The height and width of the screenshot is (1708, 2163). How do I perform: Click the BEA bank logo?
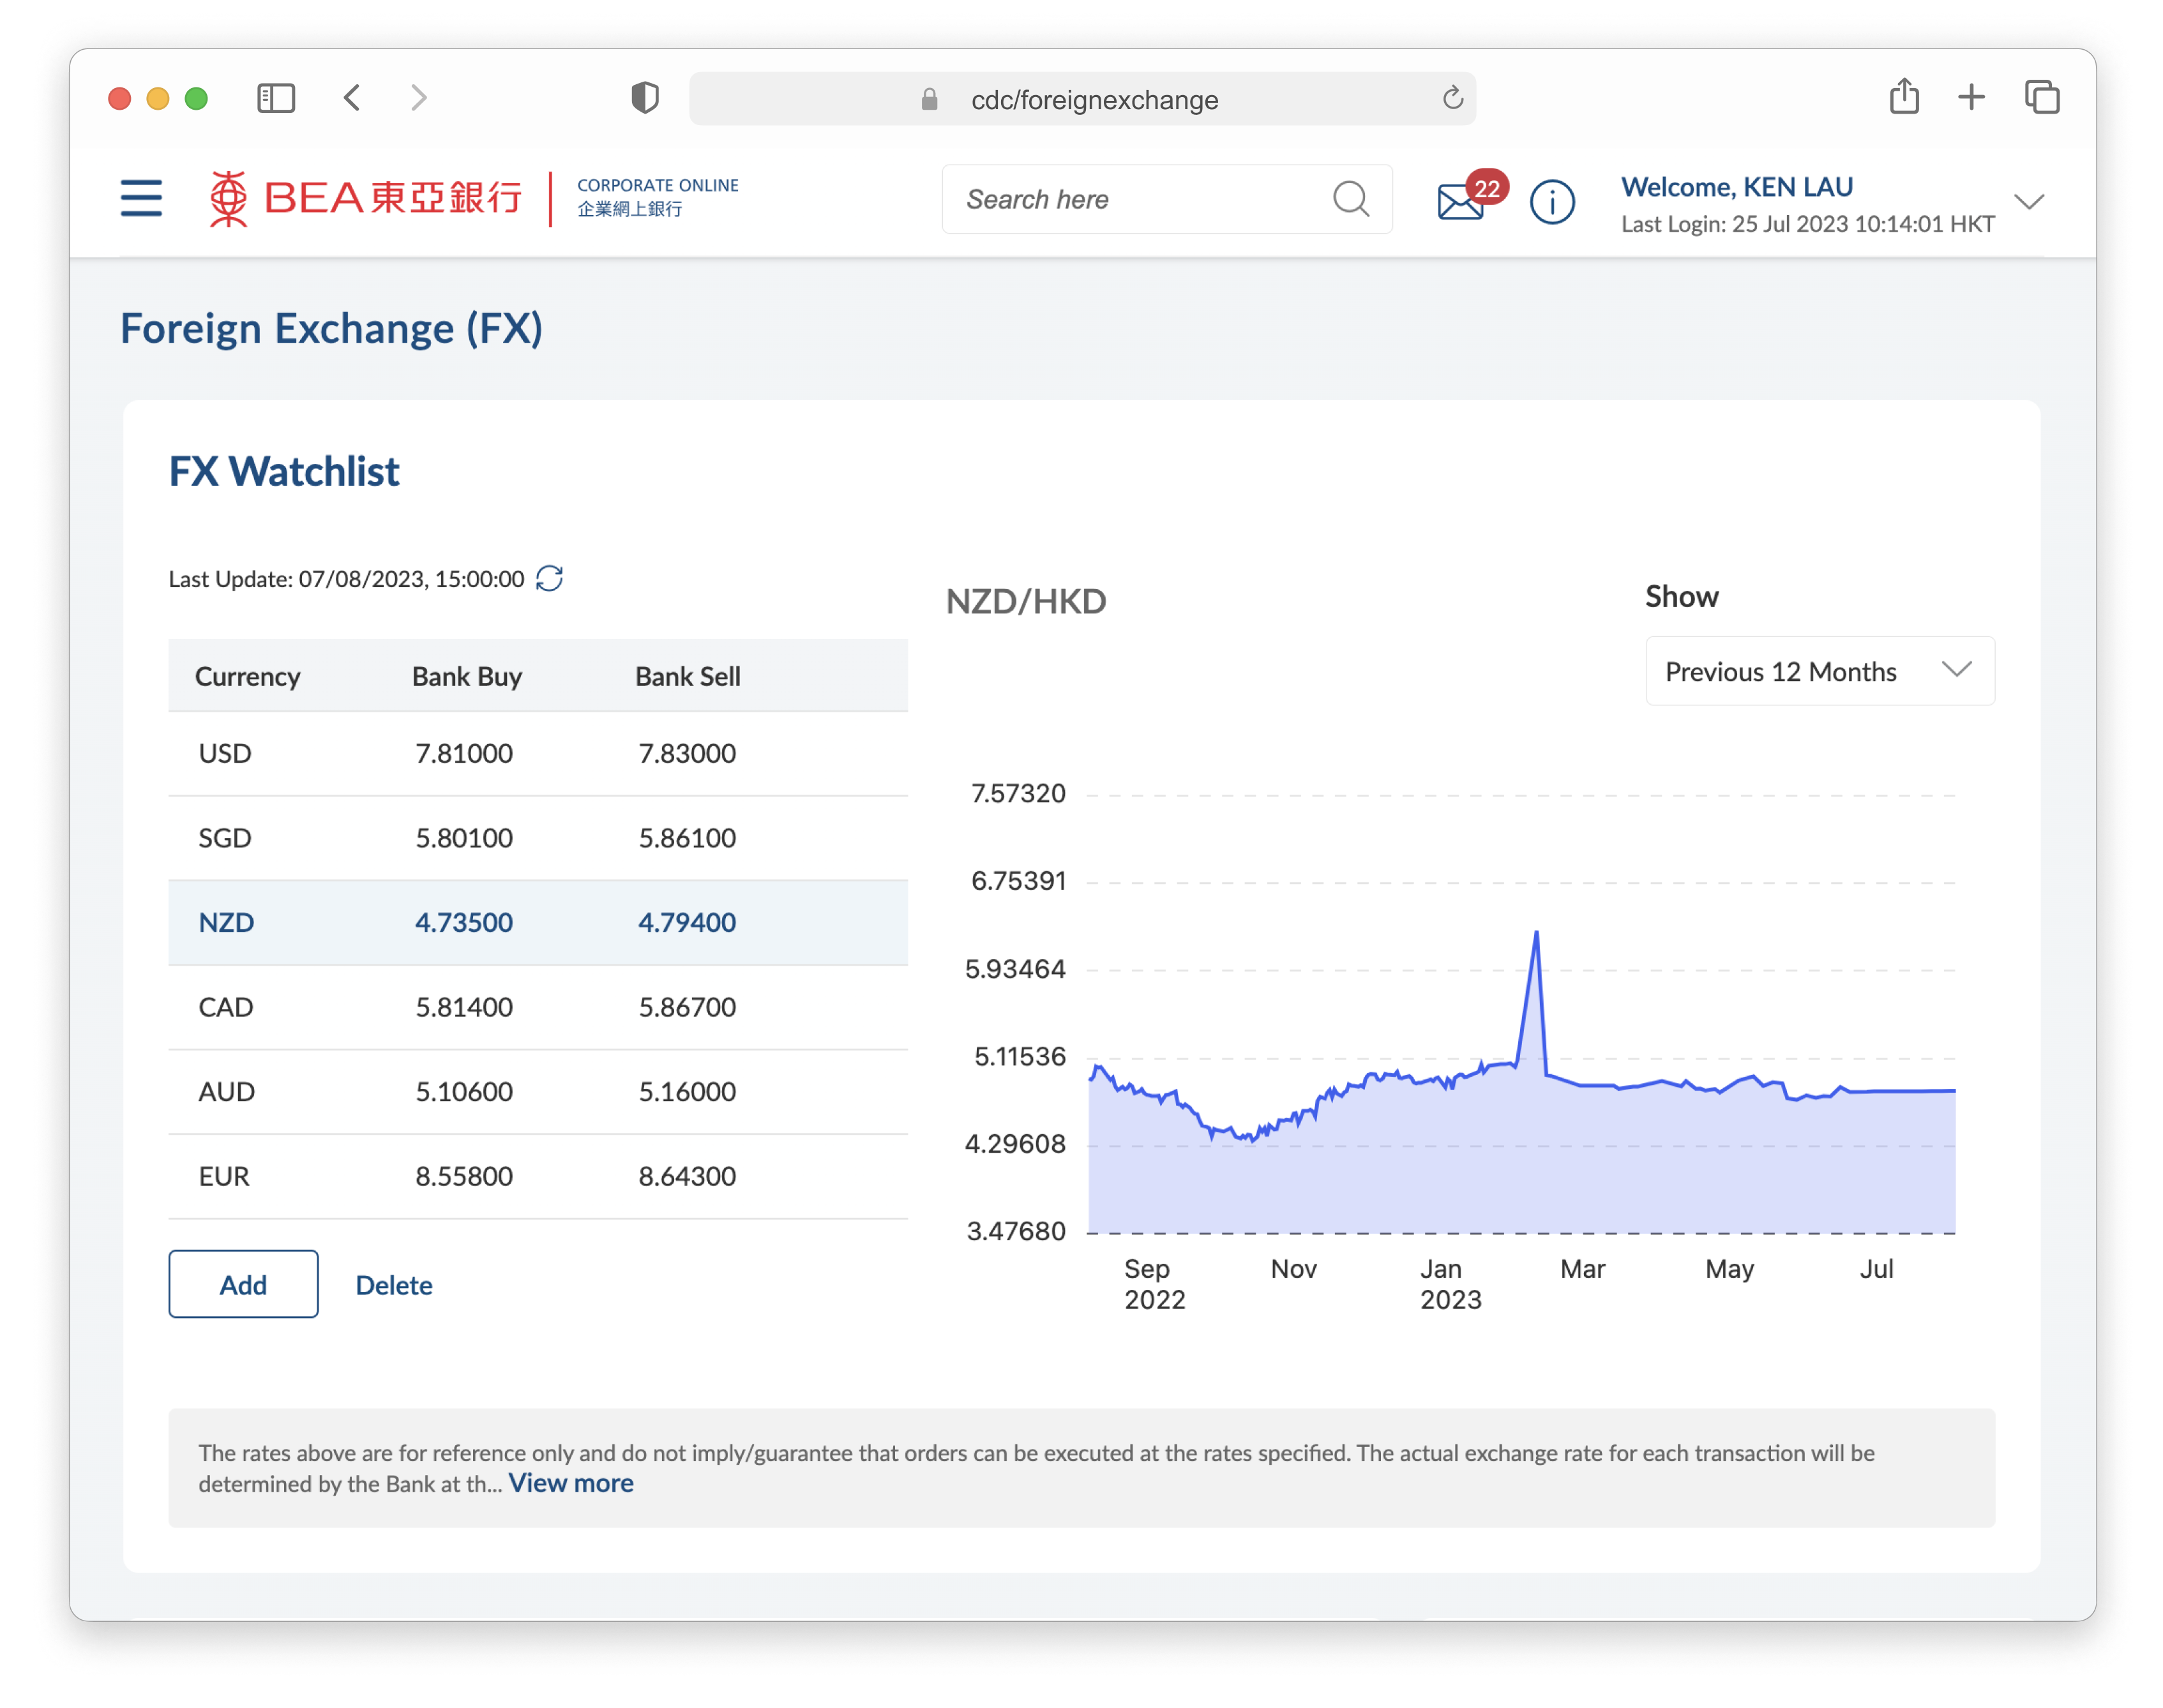365,198
